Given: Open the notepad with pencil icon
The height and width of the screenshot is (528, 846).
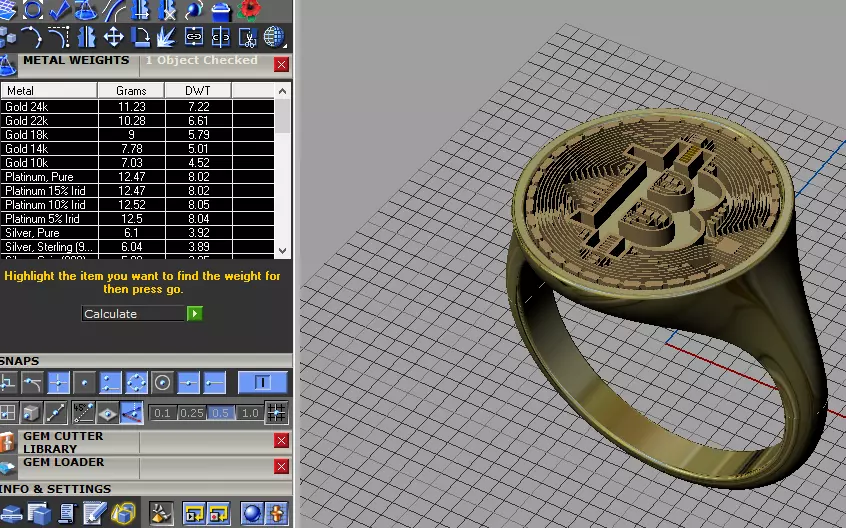Looking at the screenshot, I should [95, 513].
